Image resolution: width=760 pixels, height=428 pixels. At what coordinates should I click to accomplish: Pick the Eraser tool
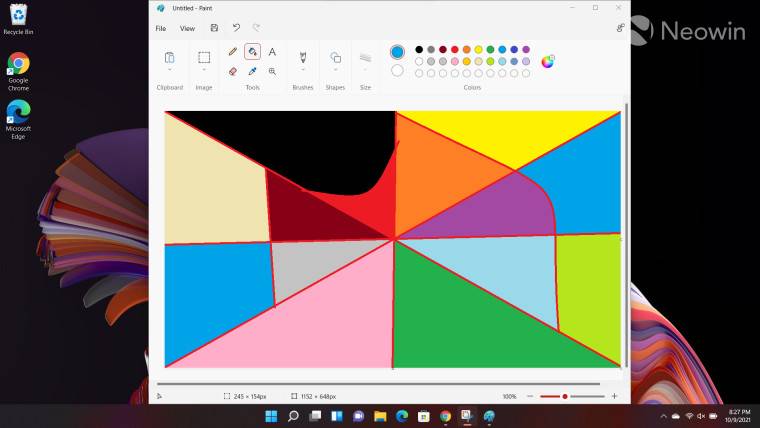click(x=233, y=71)
